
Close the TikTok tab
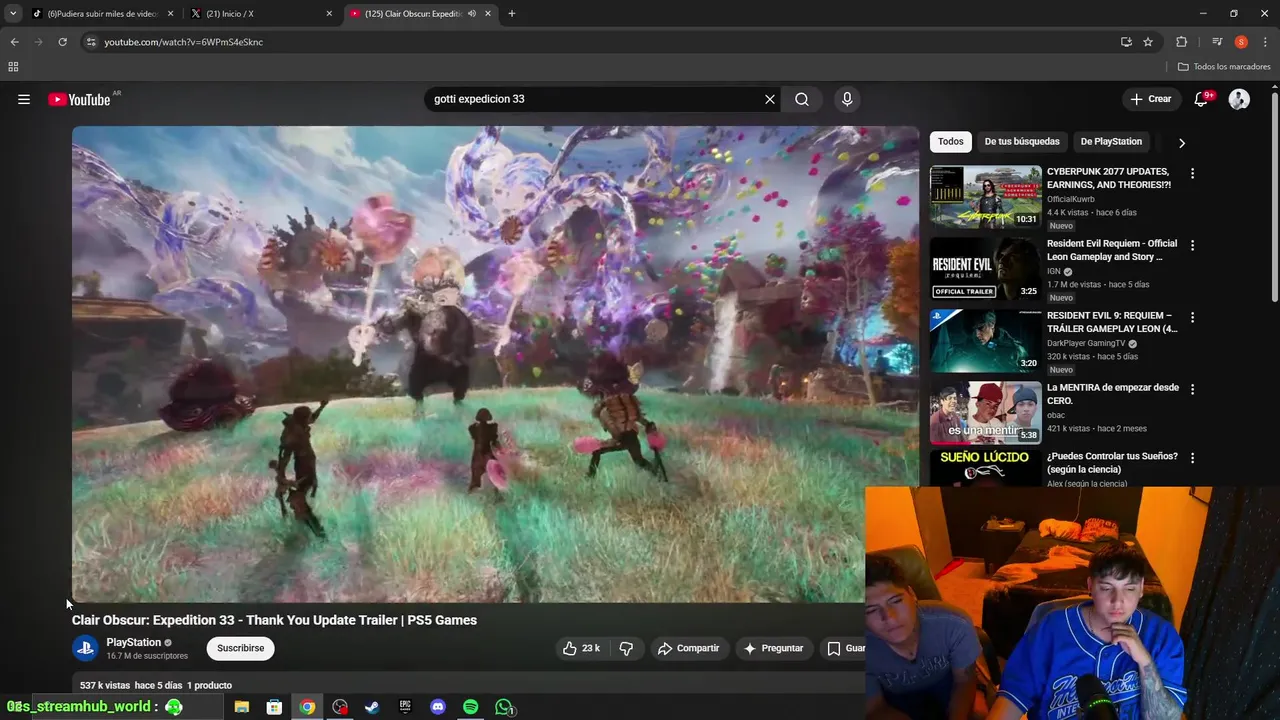tap(170, 14)
